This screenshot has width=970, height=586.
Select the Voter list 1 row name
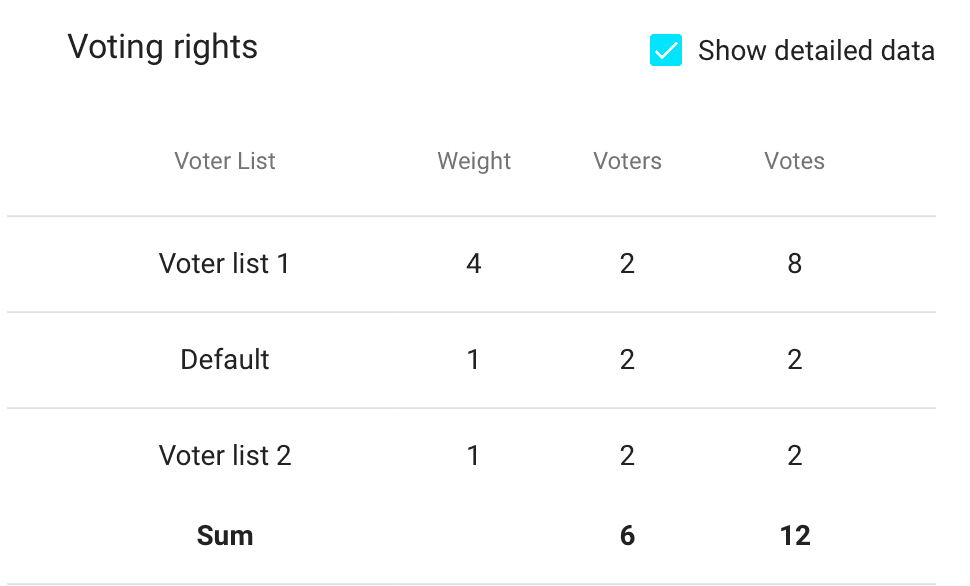[x=225, y=264]
